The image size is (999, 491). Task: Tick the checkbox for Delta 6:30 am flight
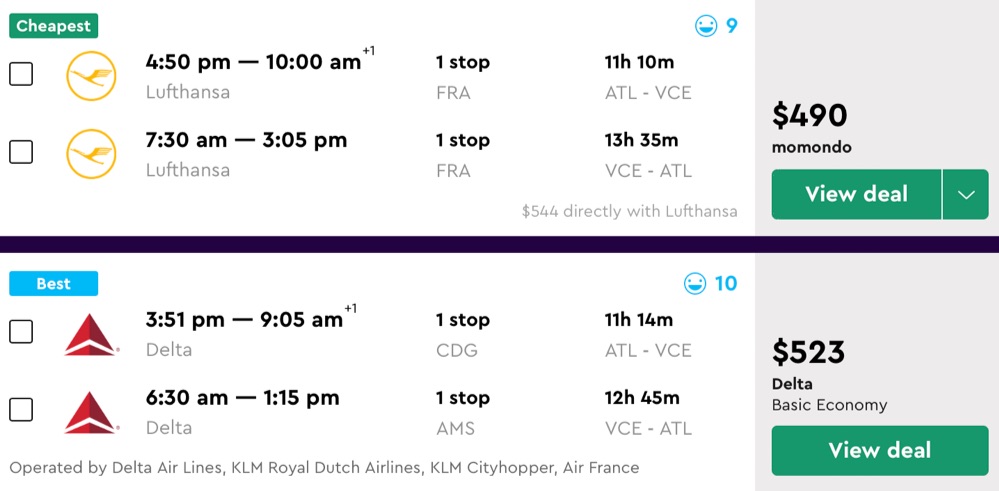click(x=21, y=410)
